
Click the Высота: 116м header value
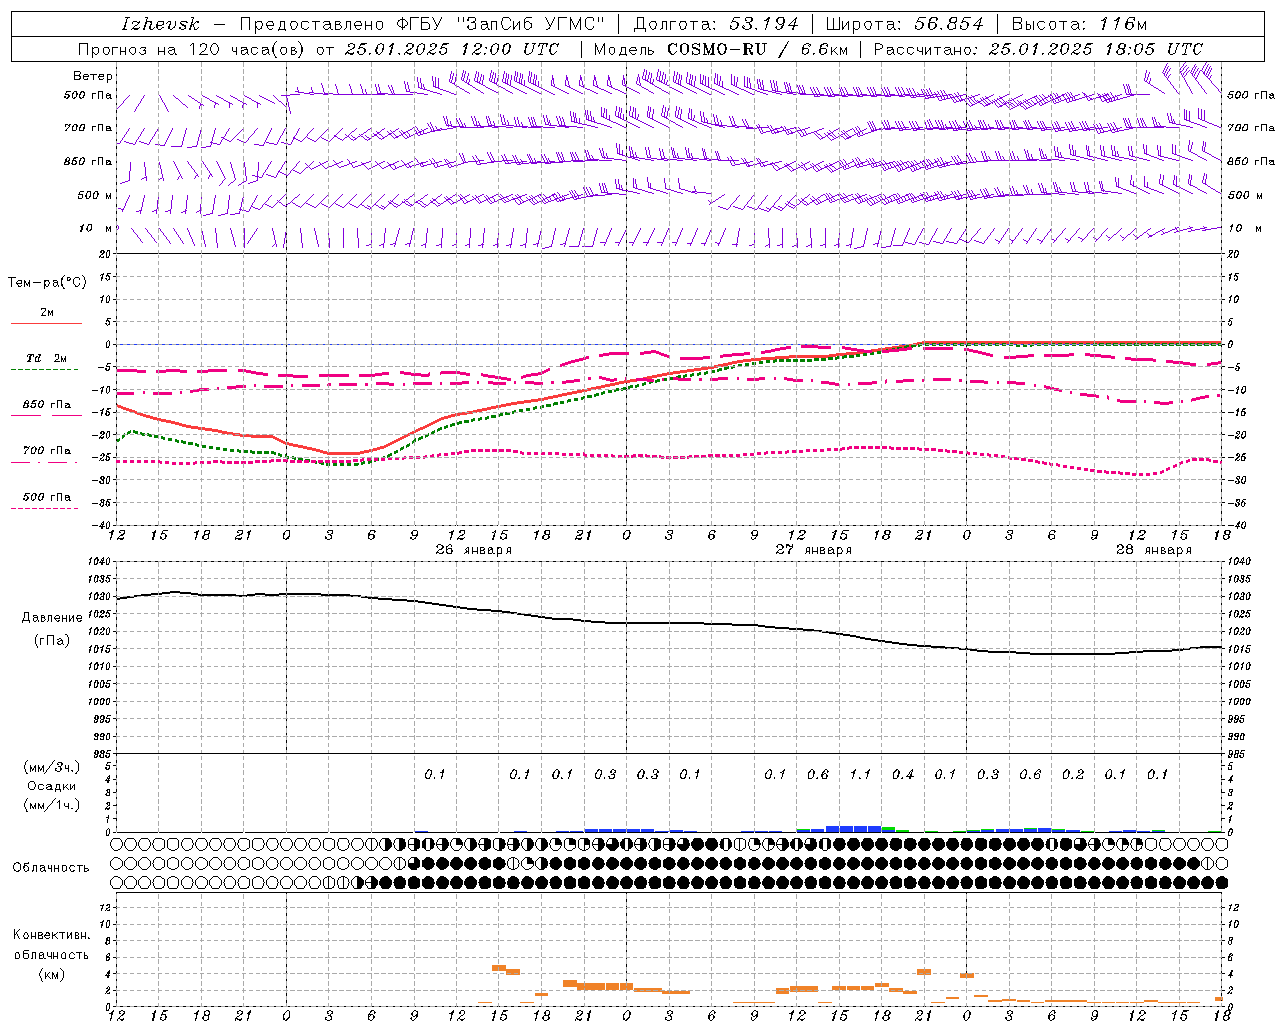coord(1079,24)
